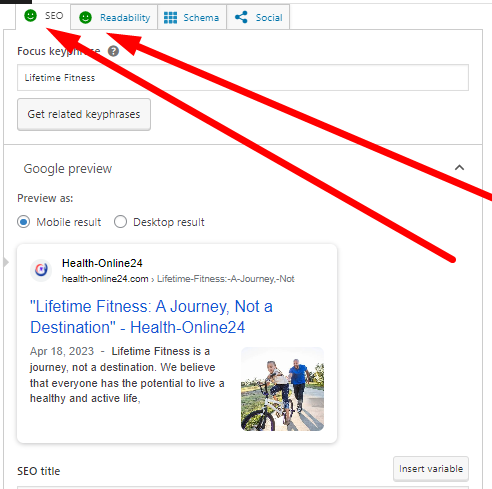
Task: Click the Apr 18, 2023 date text
Action: point(62,351)
